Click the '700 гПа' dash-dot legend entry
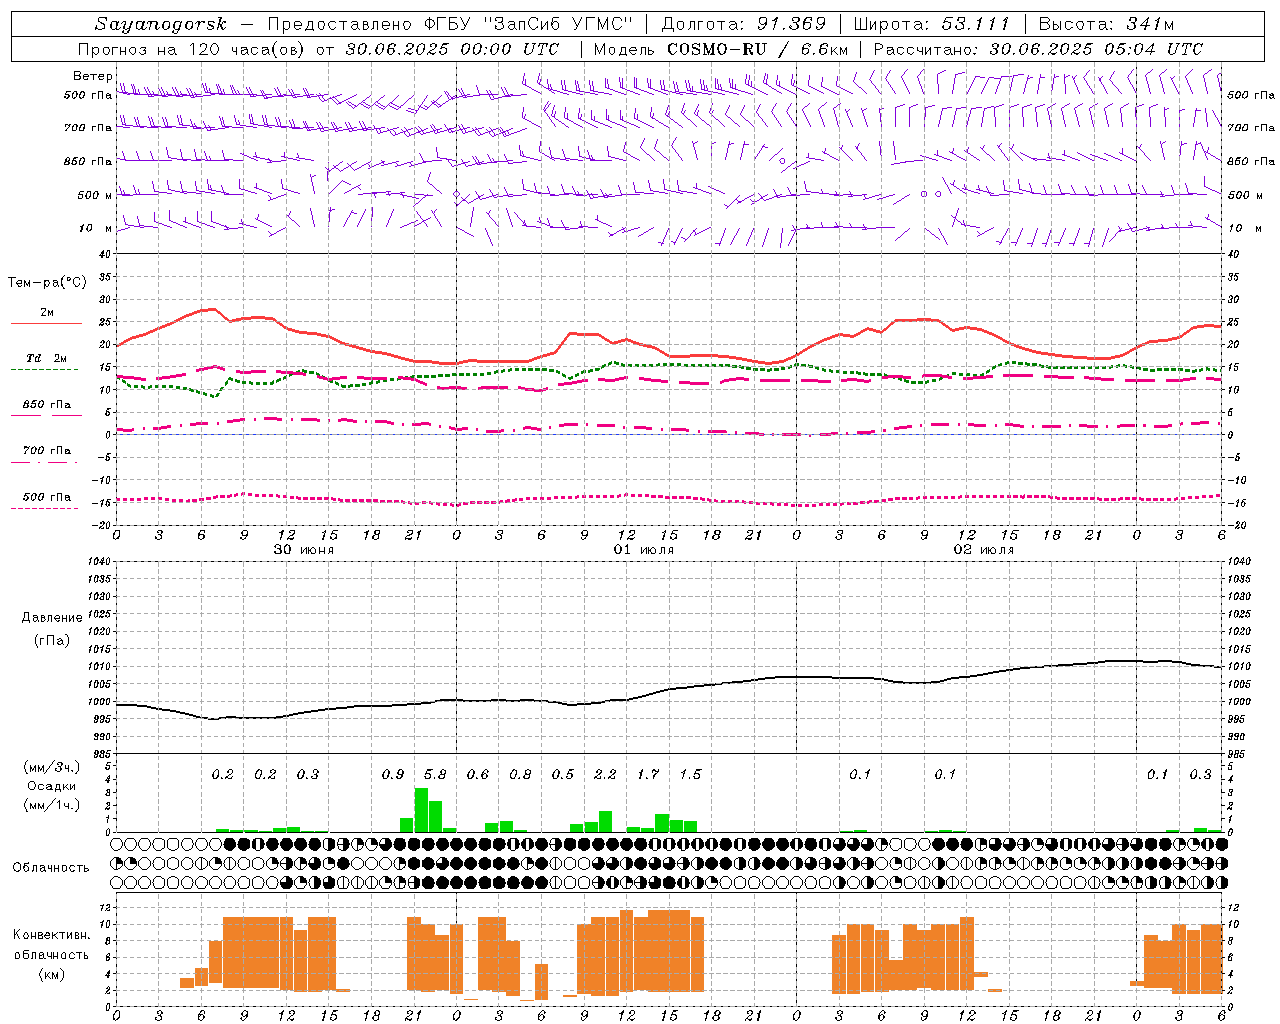Viewport: 1280px width, 1024px height. click(x=46, y=451)
